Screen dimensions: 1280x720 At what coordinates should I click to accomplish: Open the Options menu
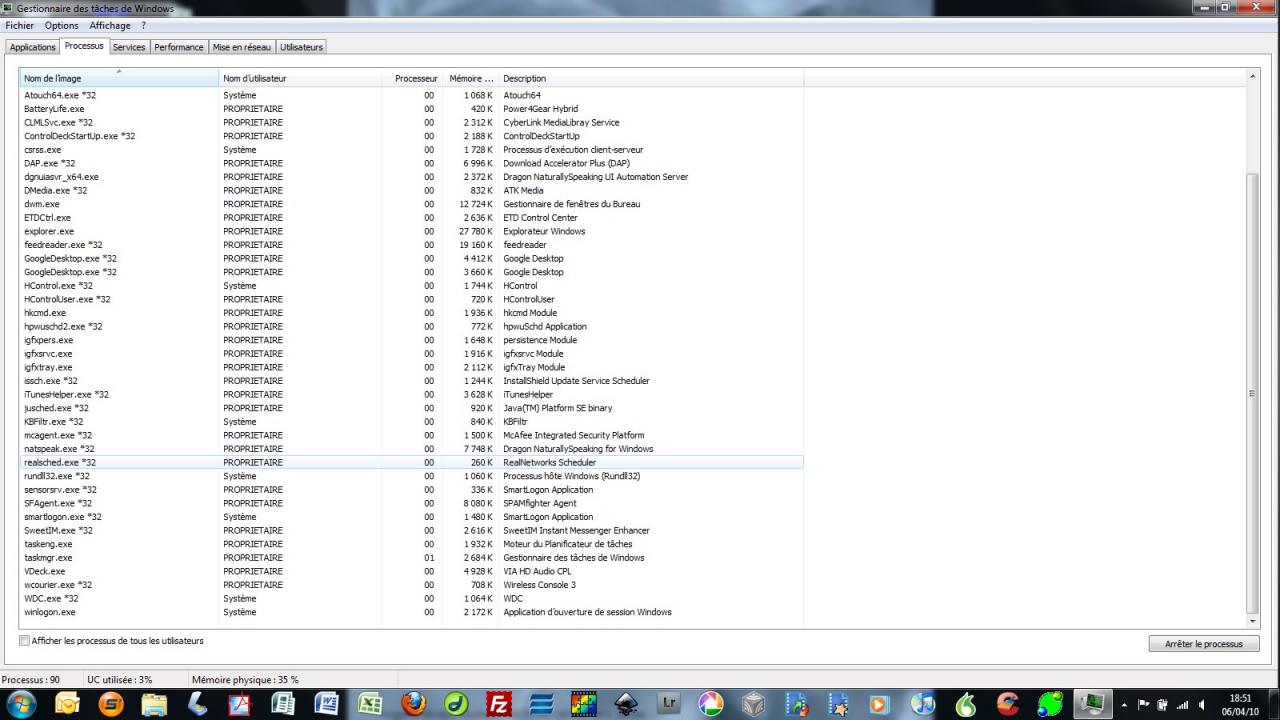(61, 26)
